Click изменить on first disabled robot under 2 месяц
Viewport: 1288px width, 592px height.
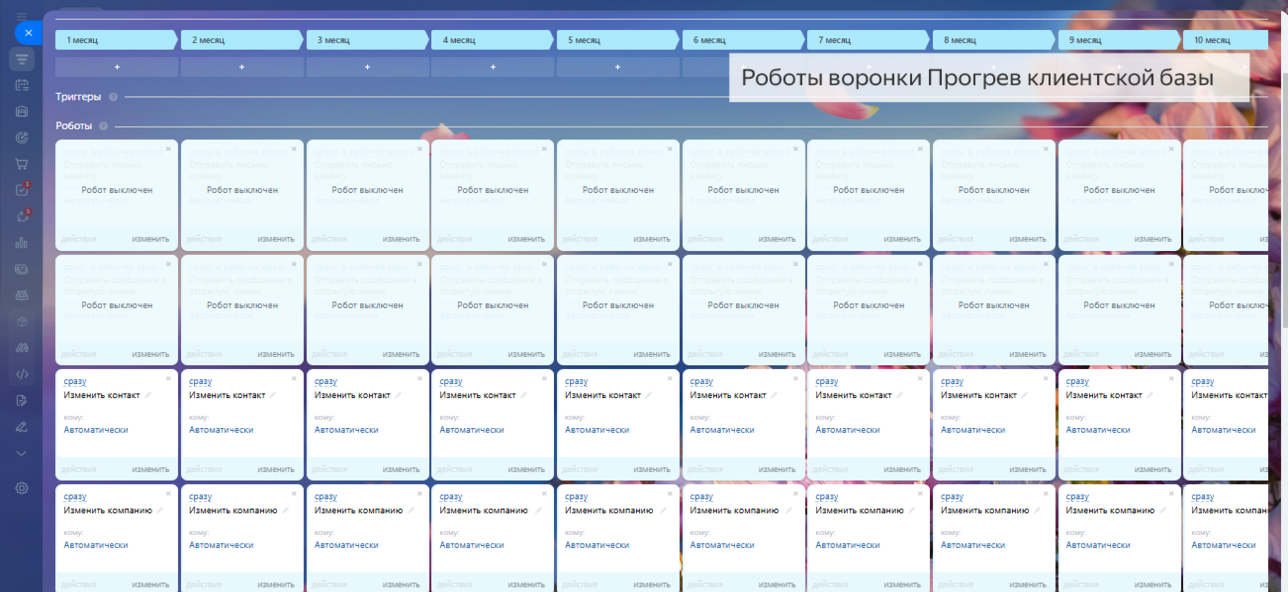[x=276, y=239]
